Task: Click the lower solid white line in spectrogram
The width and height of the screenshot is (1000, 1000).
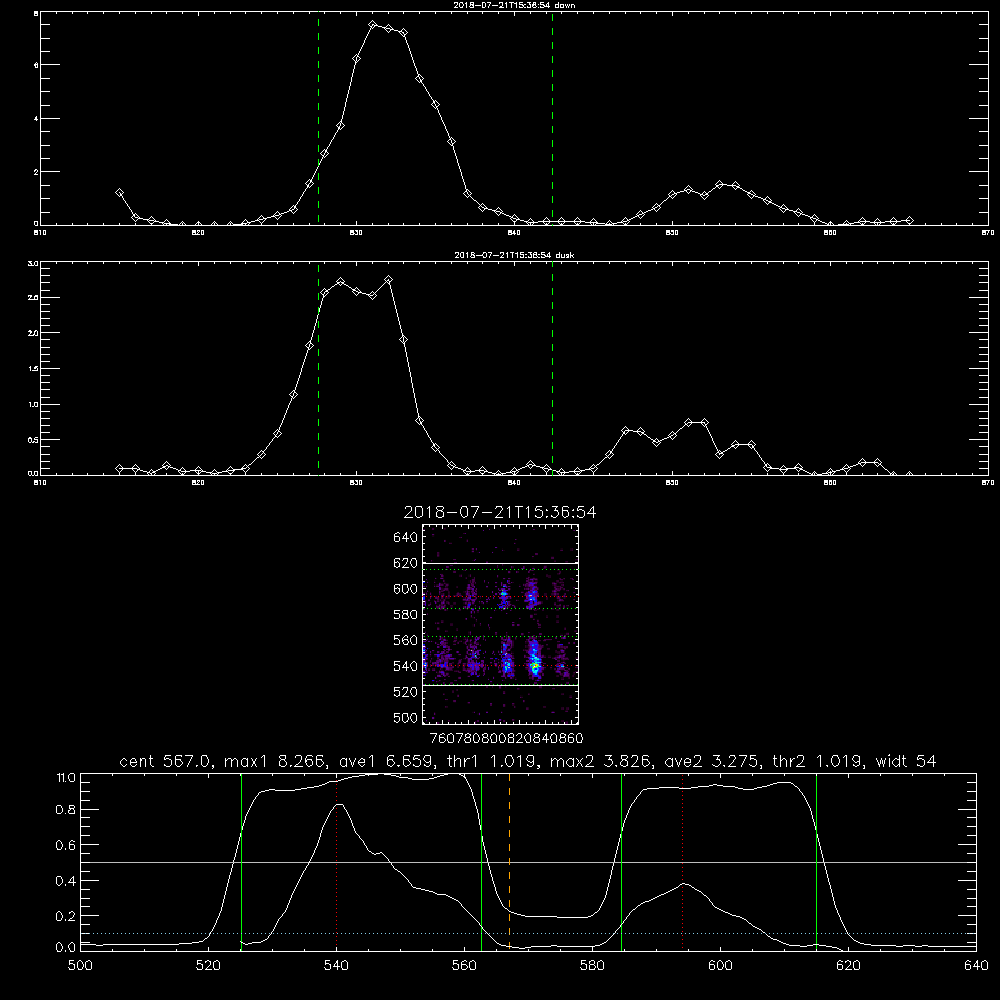Action: point(500,685)
